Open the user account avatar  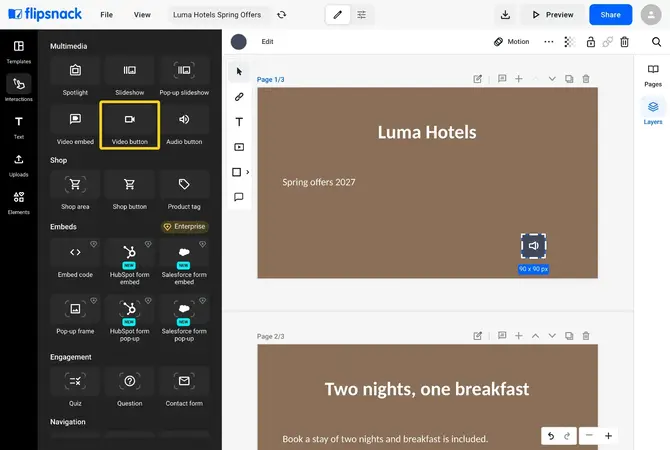[x=651, y=15]
